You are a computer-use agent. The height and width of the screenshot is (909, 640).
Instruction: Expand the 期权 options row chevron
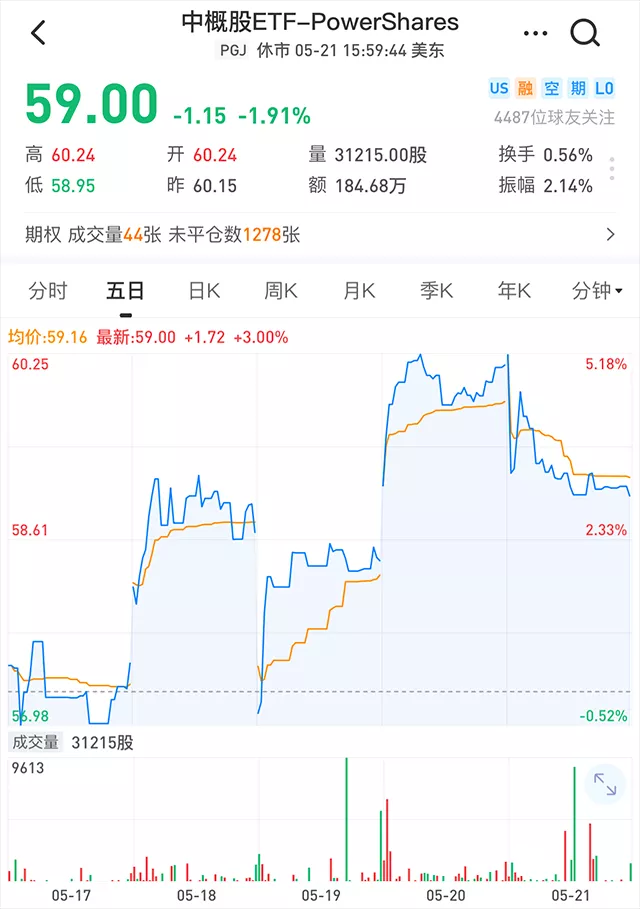click(610, 234)
